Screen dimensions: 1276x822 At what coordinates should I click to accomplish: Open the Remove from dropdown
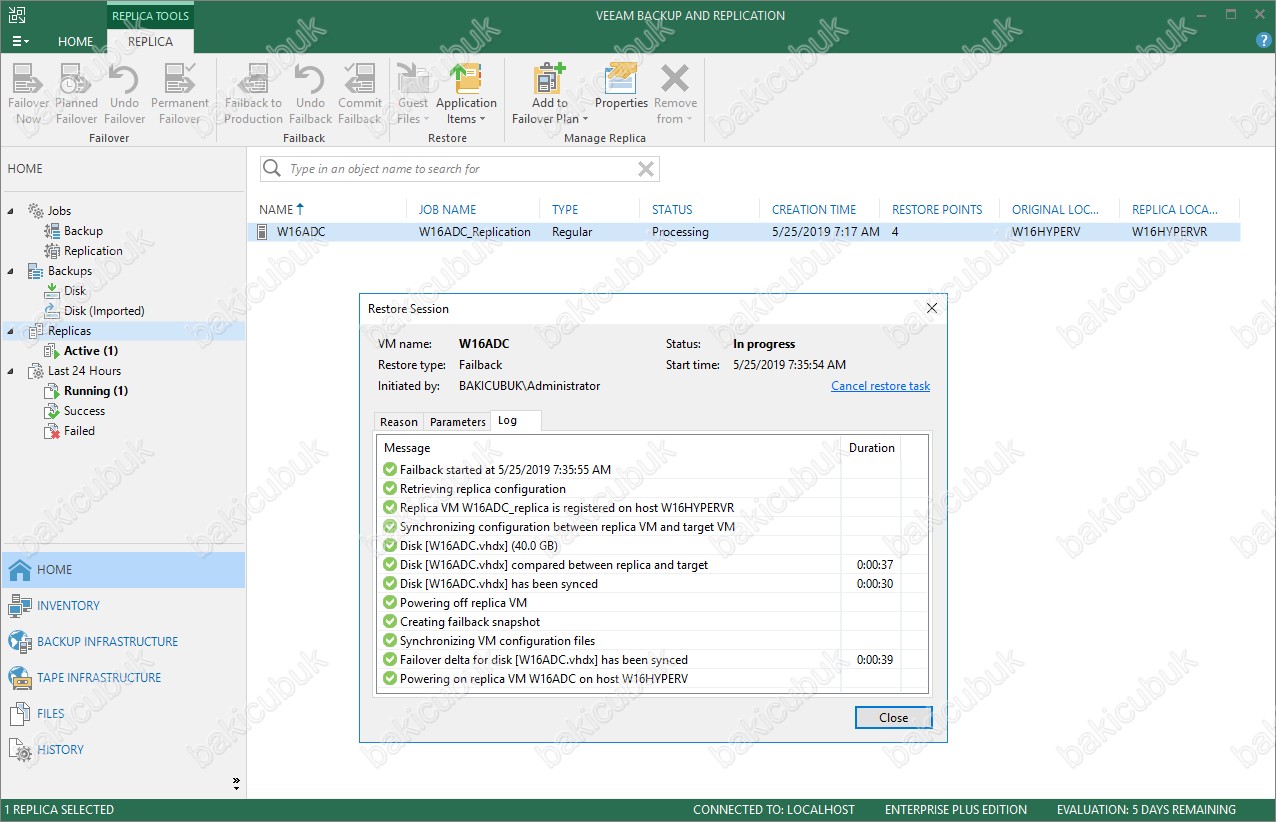676,94
